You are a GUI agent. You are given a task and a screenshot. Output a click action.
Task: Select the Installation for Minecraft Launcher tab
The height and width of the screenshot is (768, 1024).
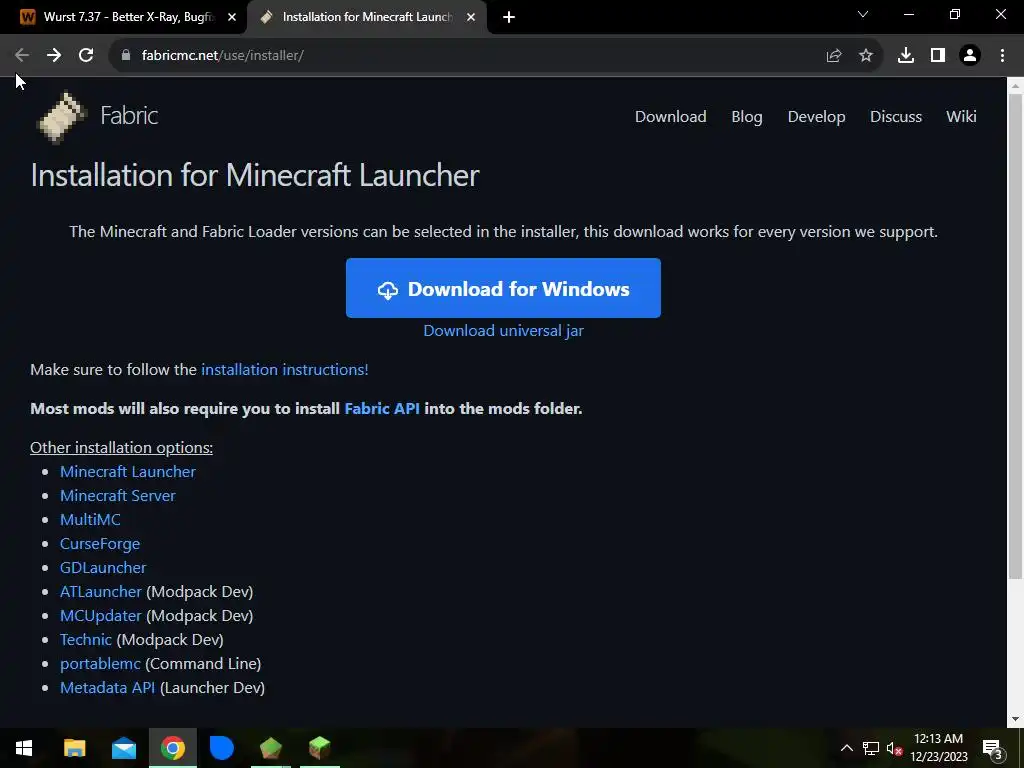coord(366,17)
